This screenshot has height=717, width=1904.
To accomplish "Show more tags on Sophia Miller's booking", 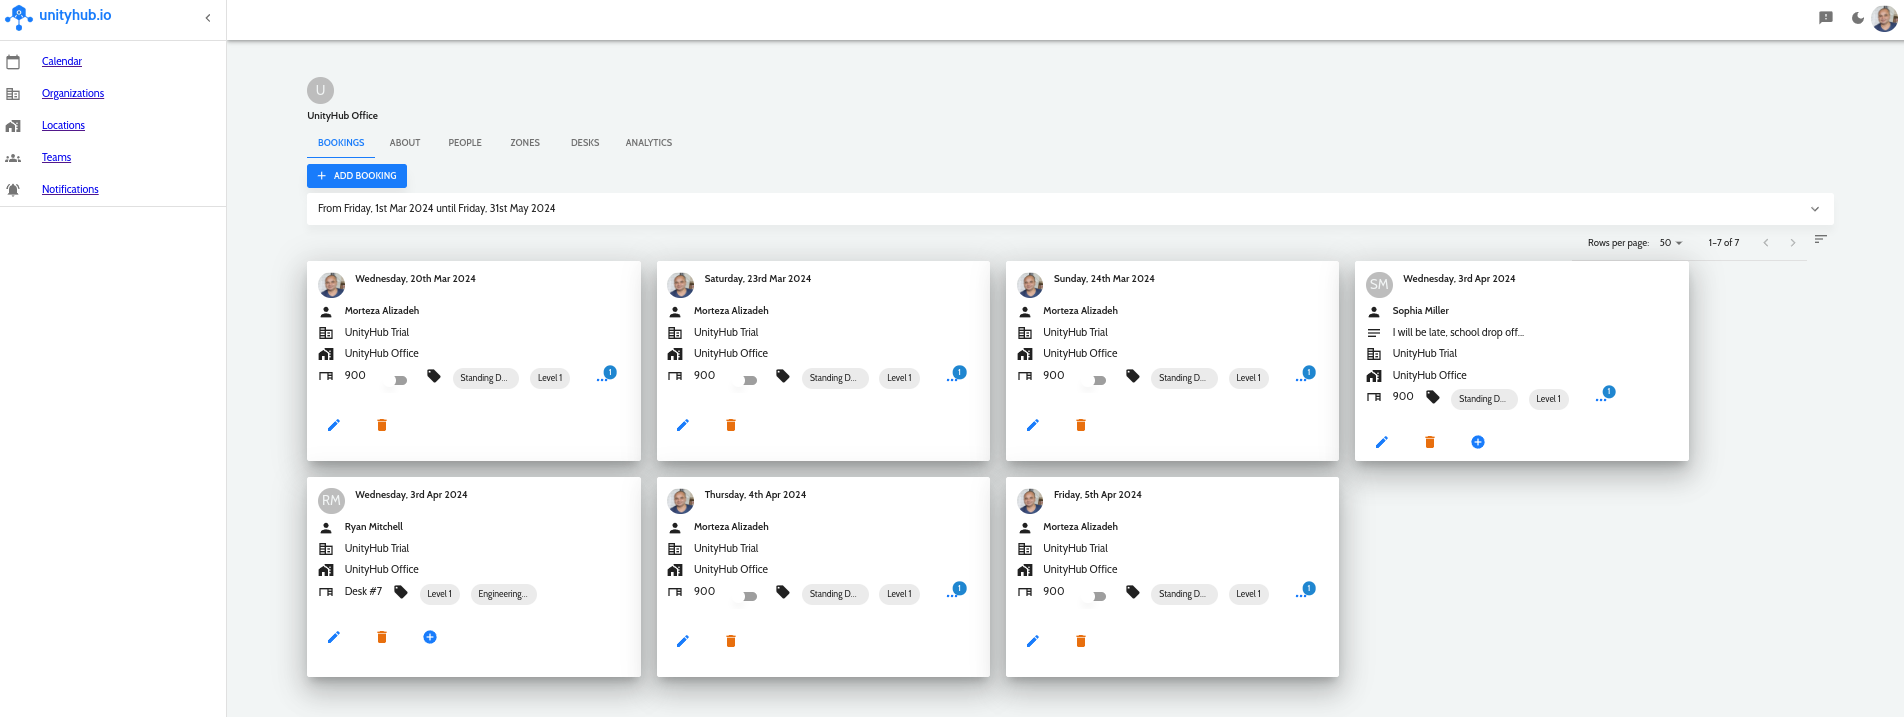I will click(1602, 398).
